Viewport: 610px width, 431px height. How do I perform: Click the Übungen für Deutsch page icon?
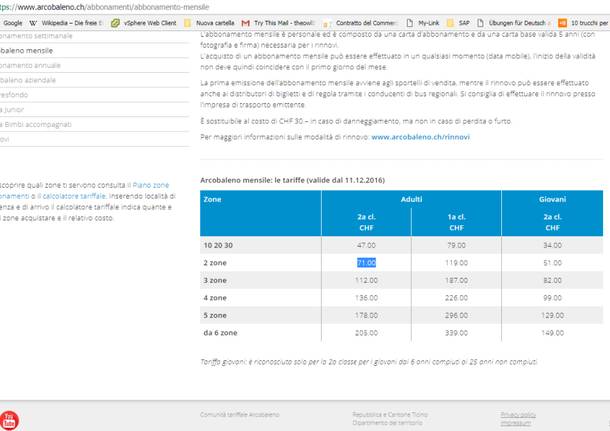[480, 23]
